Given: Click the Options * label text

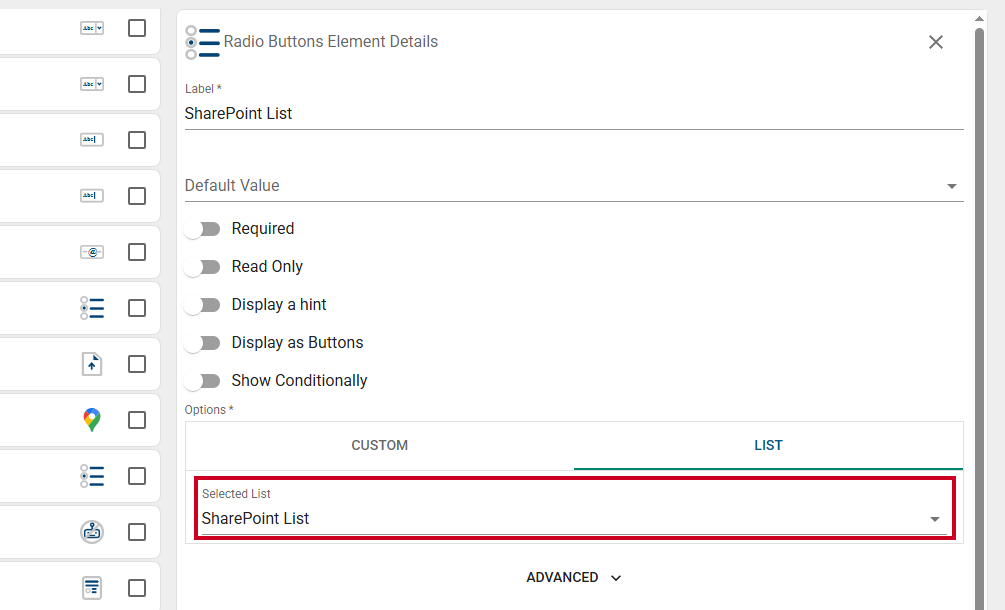Looking at the screenshot, I should coord(209,409).
